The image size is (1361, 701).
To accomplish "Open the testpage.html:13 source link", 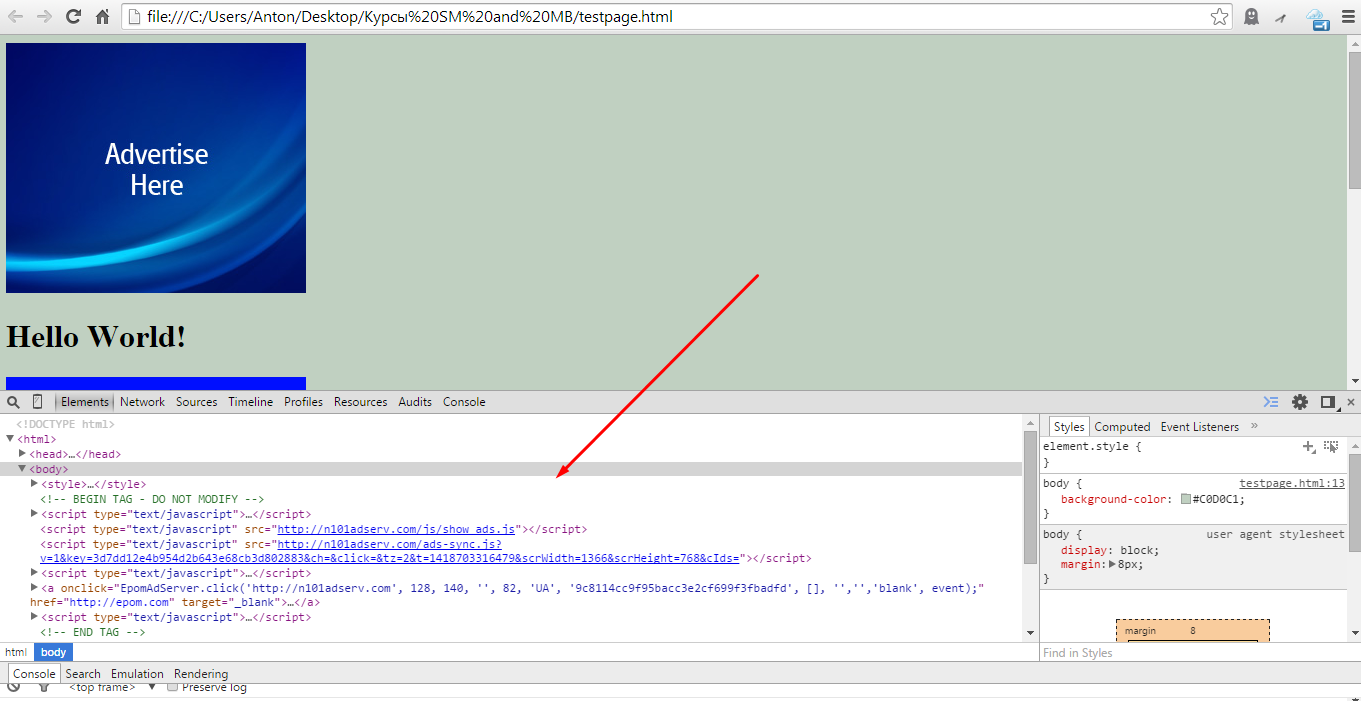I will pyautogui.click(x=1292, y=483).
